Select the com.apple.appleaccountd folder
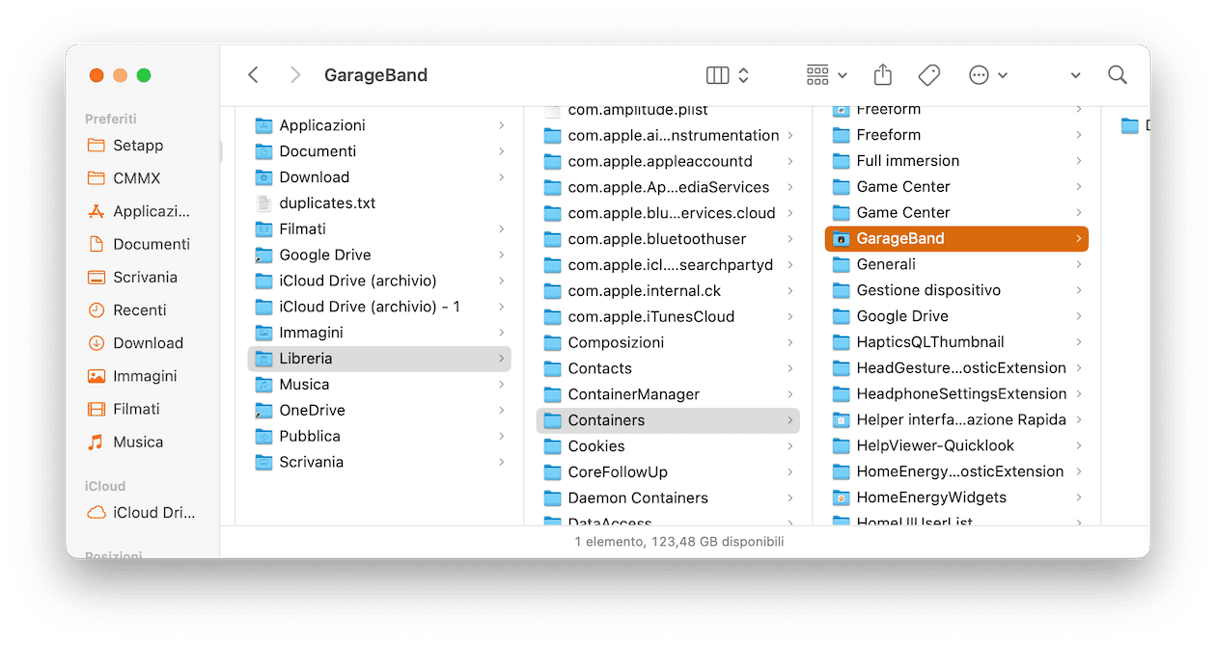This screenshot has width=1216, height=645. (x=668, y=161)
